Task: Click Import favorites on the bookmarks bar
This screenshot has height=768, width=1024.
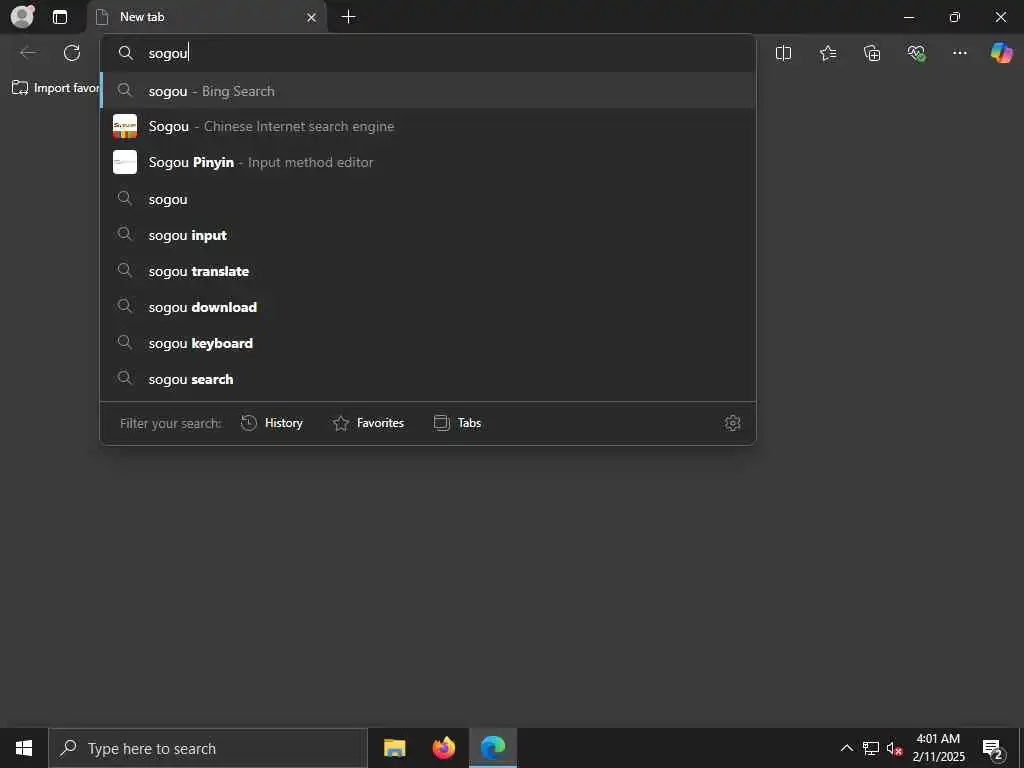Action: (56, 88)
